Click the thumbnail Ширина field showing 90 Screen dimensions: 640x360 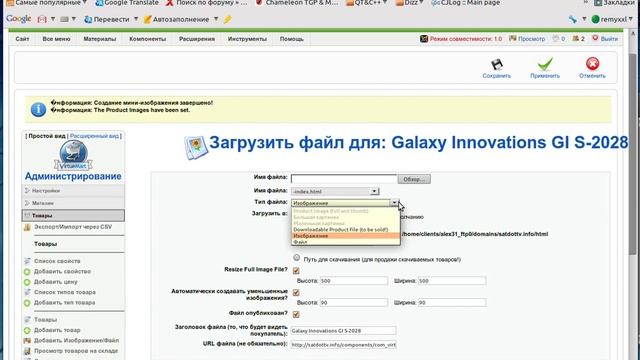click(x=452, y=302)
